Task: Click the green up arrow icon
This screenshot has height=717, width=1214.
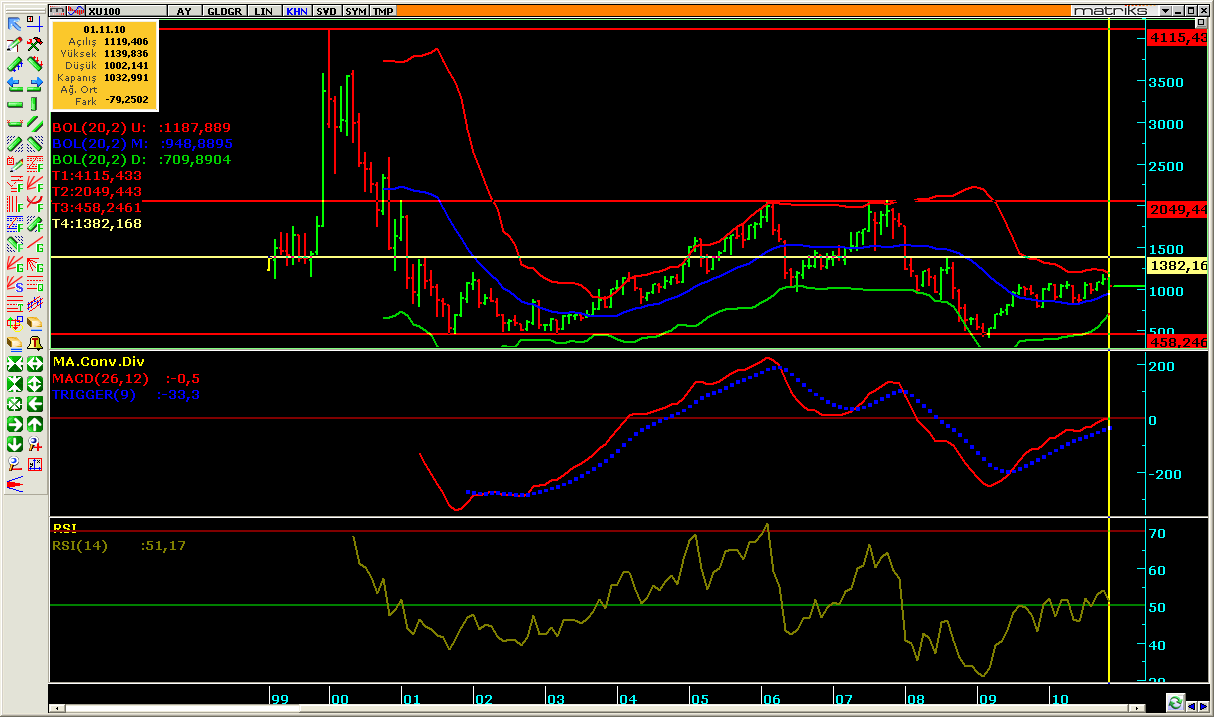Action: [34, 424]
